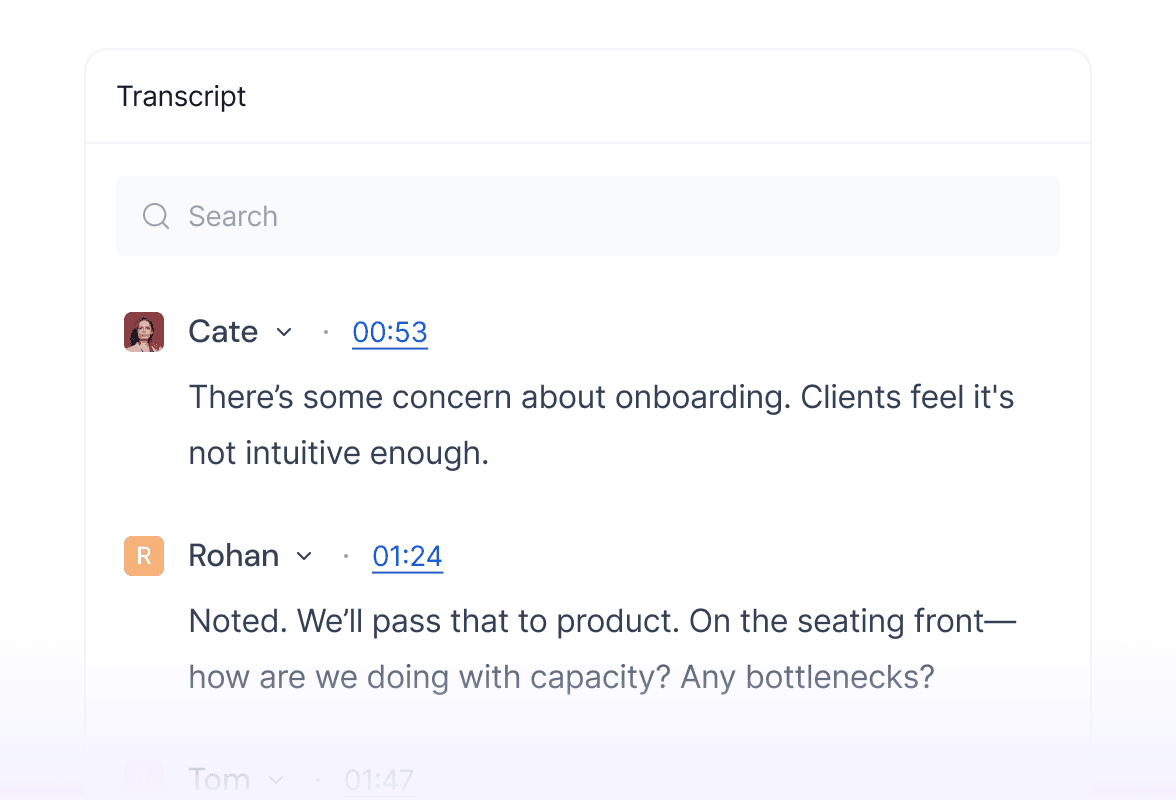Click the magnifying glass search icon
Viewport: 1176px width, 800px height.
pyautogui.click(x=156, y=216)
